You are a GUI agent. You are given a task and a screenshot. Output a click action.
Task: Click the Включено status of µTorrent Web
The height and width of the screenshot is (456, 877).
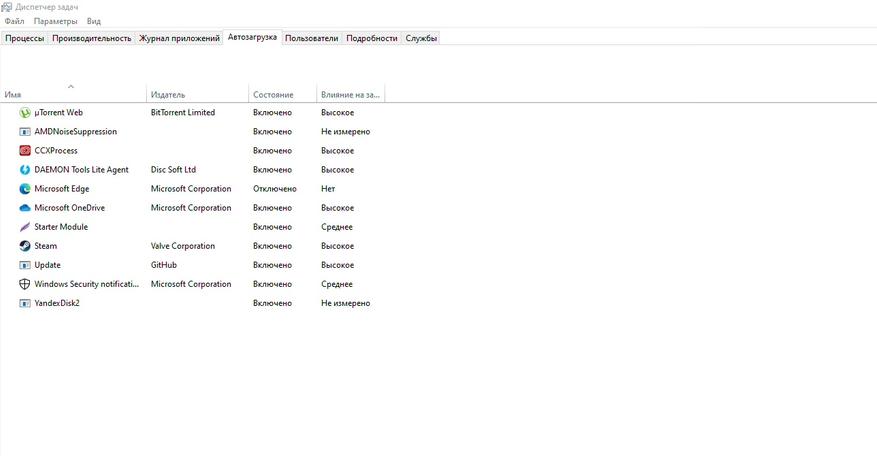pos(272,112)
